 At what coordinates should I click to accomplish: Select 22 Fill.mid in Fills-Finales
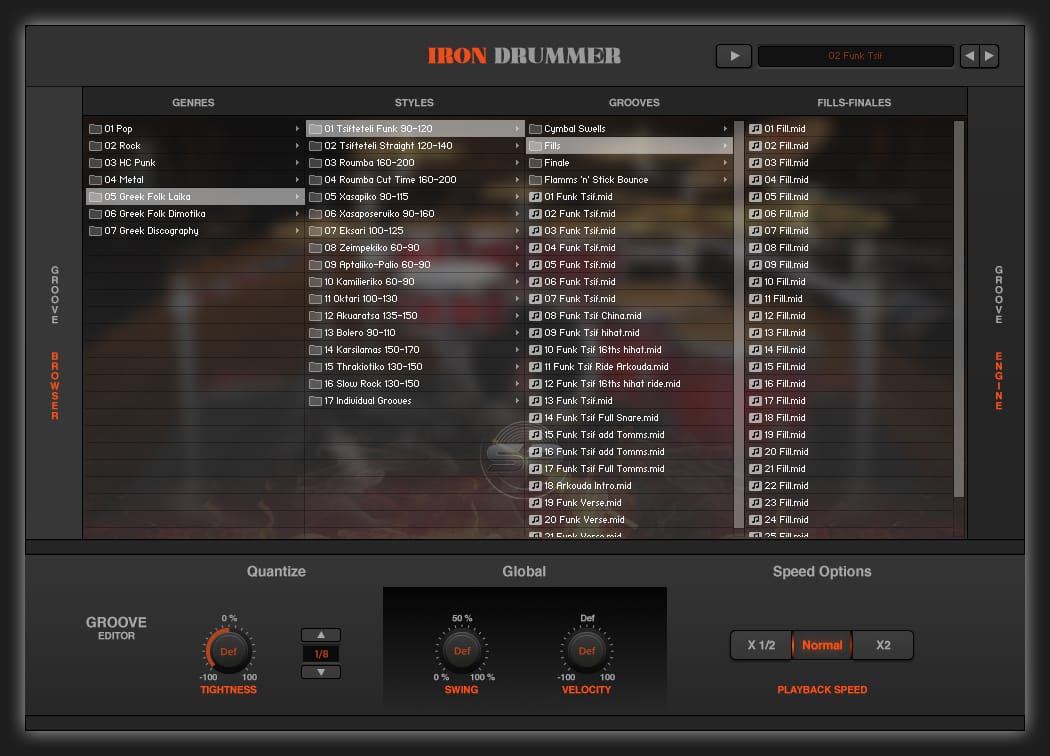pos(849,486)
